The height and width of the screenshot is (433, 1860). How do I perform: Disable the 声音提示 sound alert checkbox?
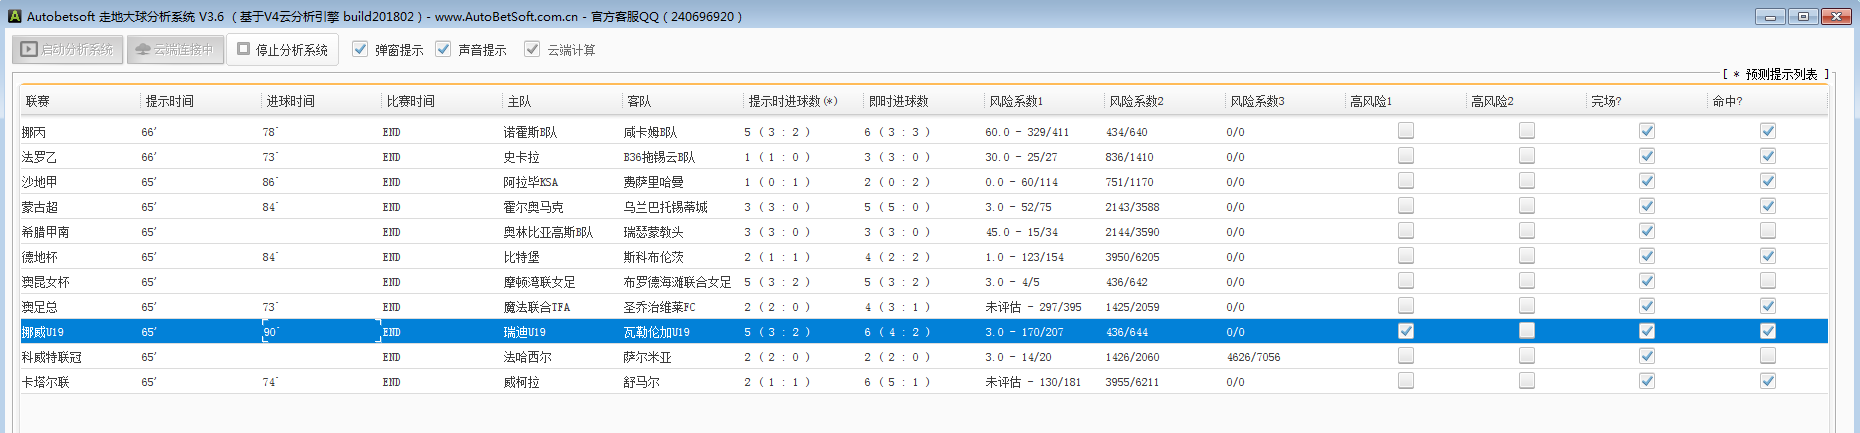[444, 49]
